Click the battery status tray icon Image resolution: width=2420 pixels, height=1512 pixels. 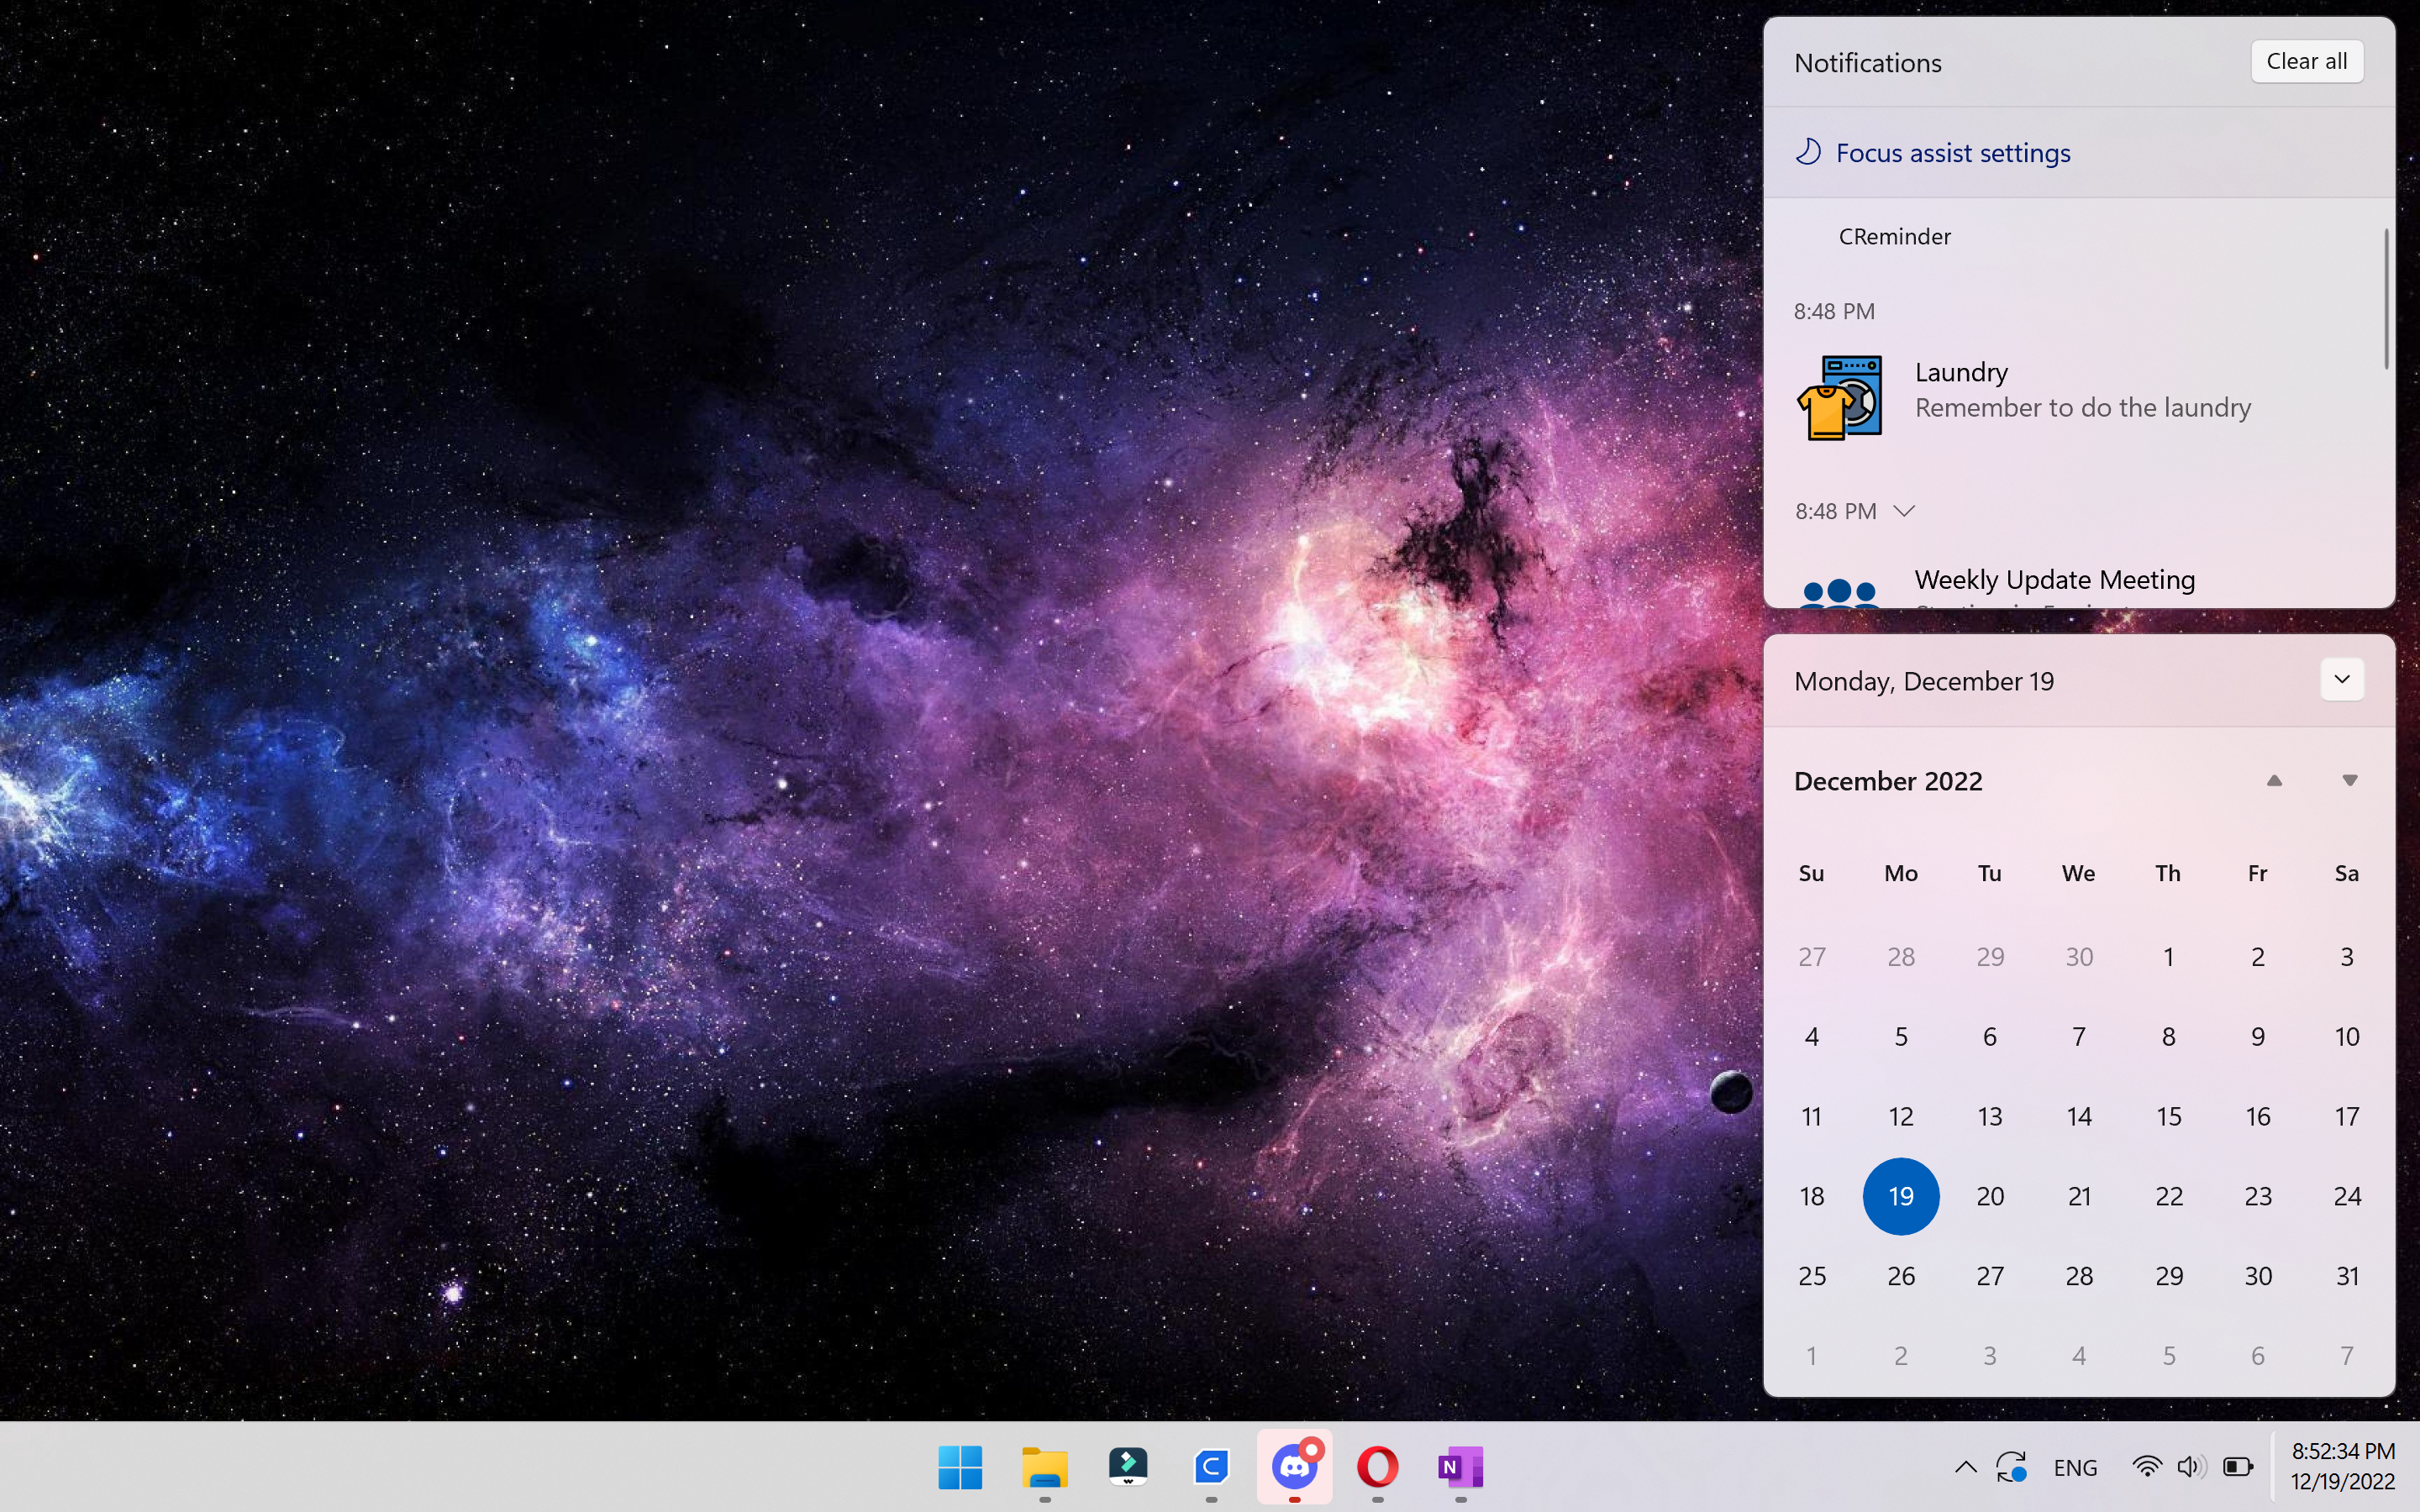click(2238, 1467)
